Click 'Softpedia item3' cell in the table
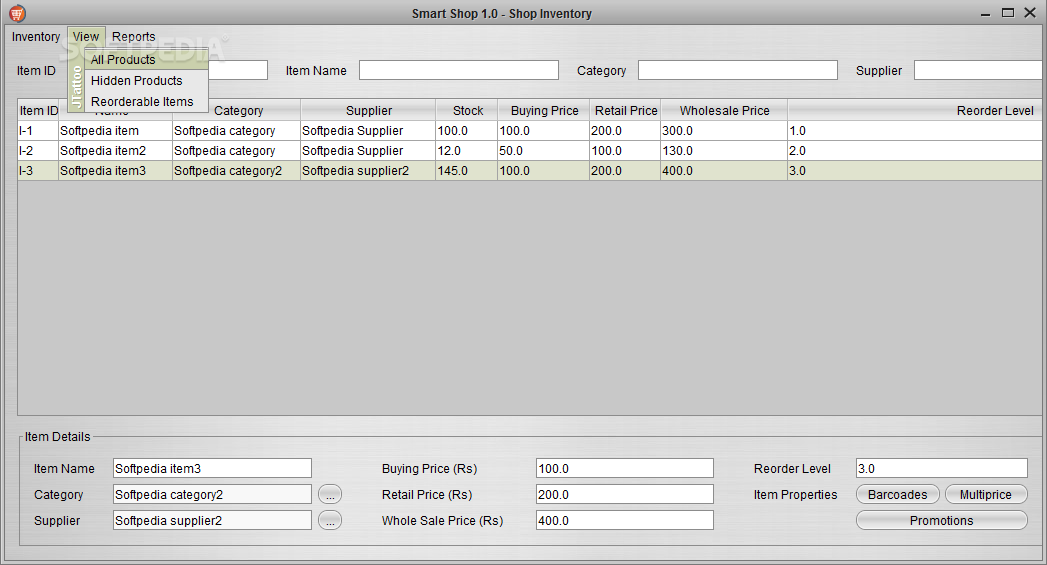 click(x=116, y=171)
